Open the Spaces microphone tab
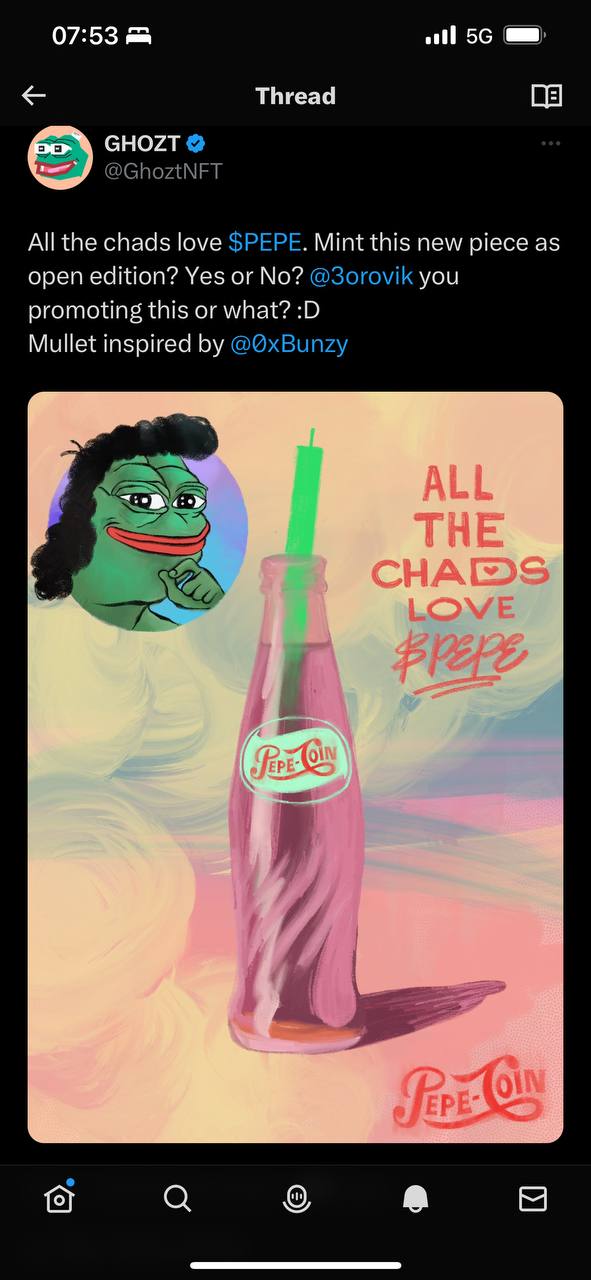Screen dimensions: 591x1280 [295, 1198]
